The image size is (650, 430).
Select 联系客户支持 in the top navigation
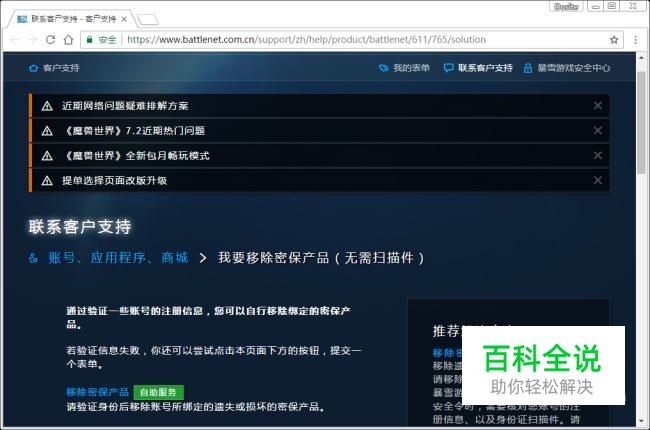point(485,68)
